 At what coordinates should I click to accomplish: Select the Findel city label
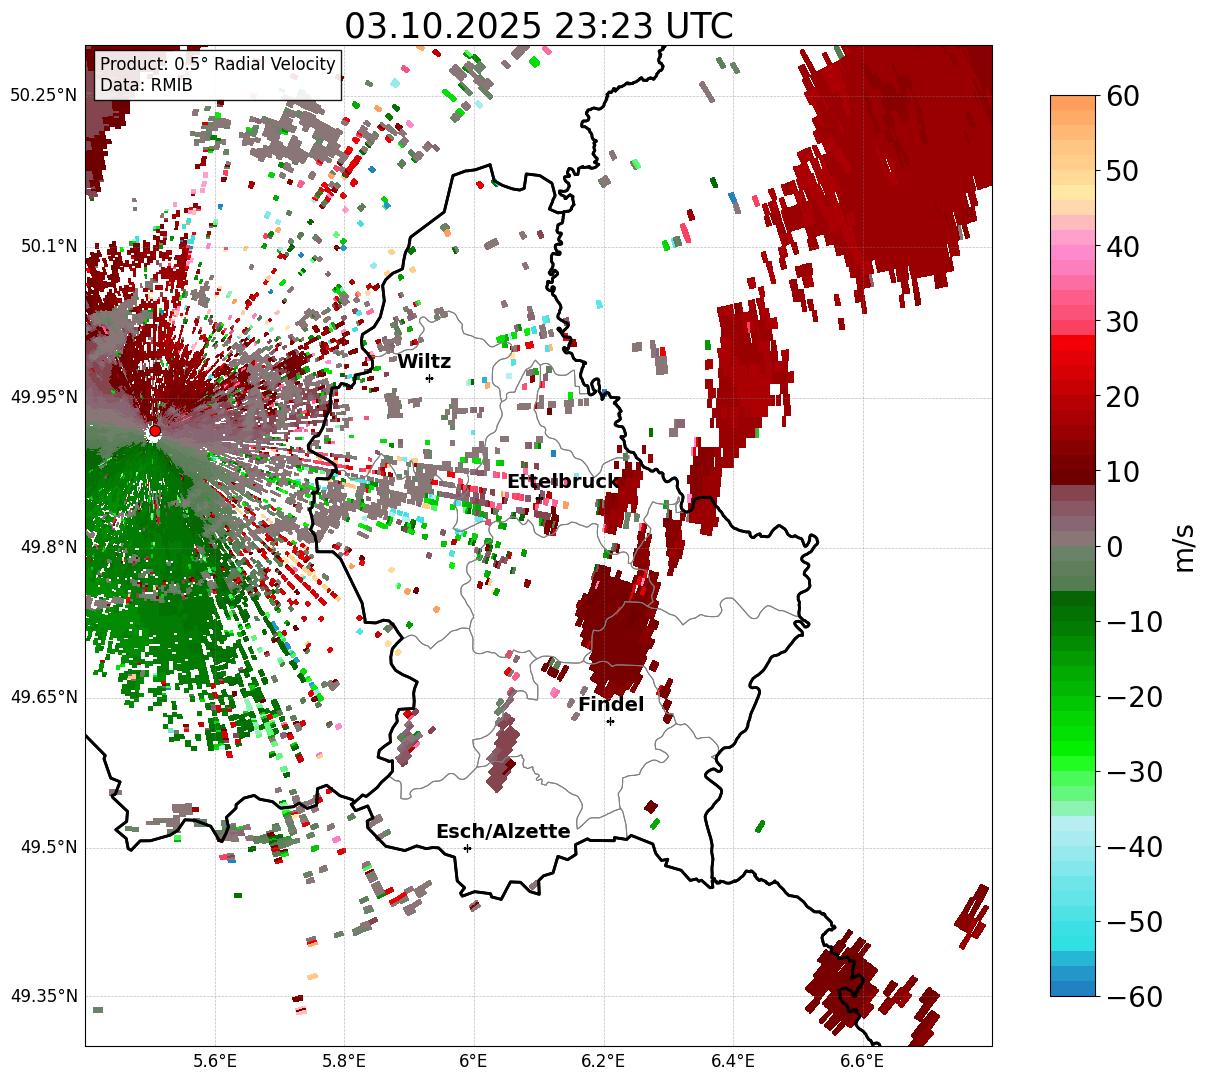coord(611,705)
